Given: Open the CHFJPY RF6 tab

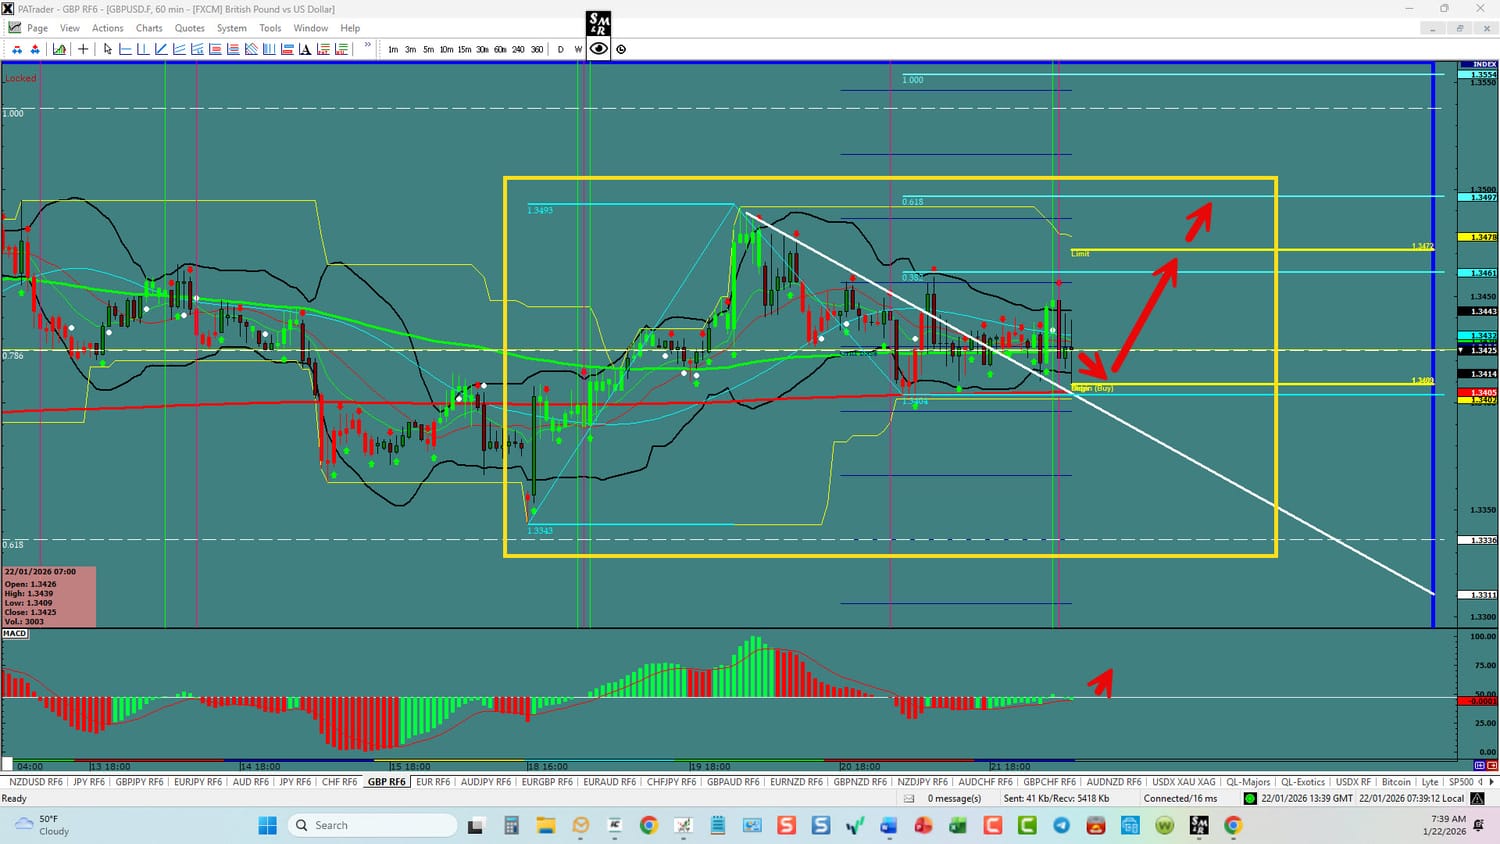Looking at the screenshot, I should click(x=671, y=782).
